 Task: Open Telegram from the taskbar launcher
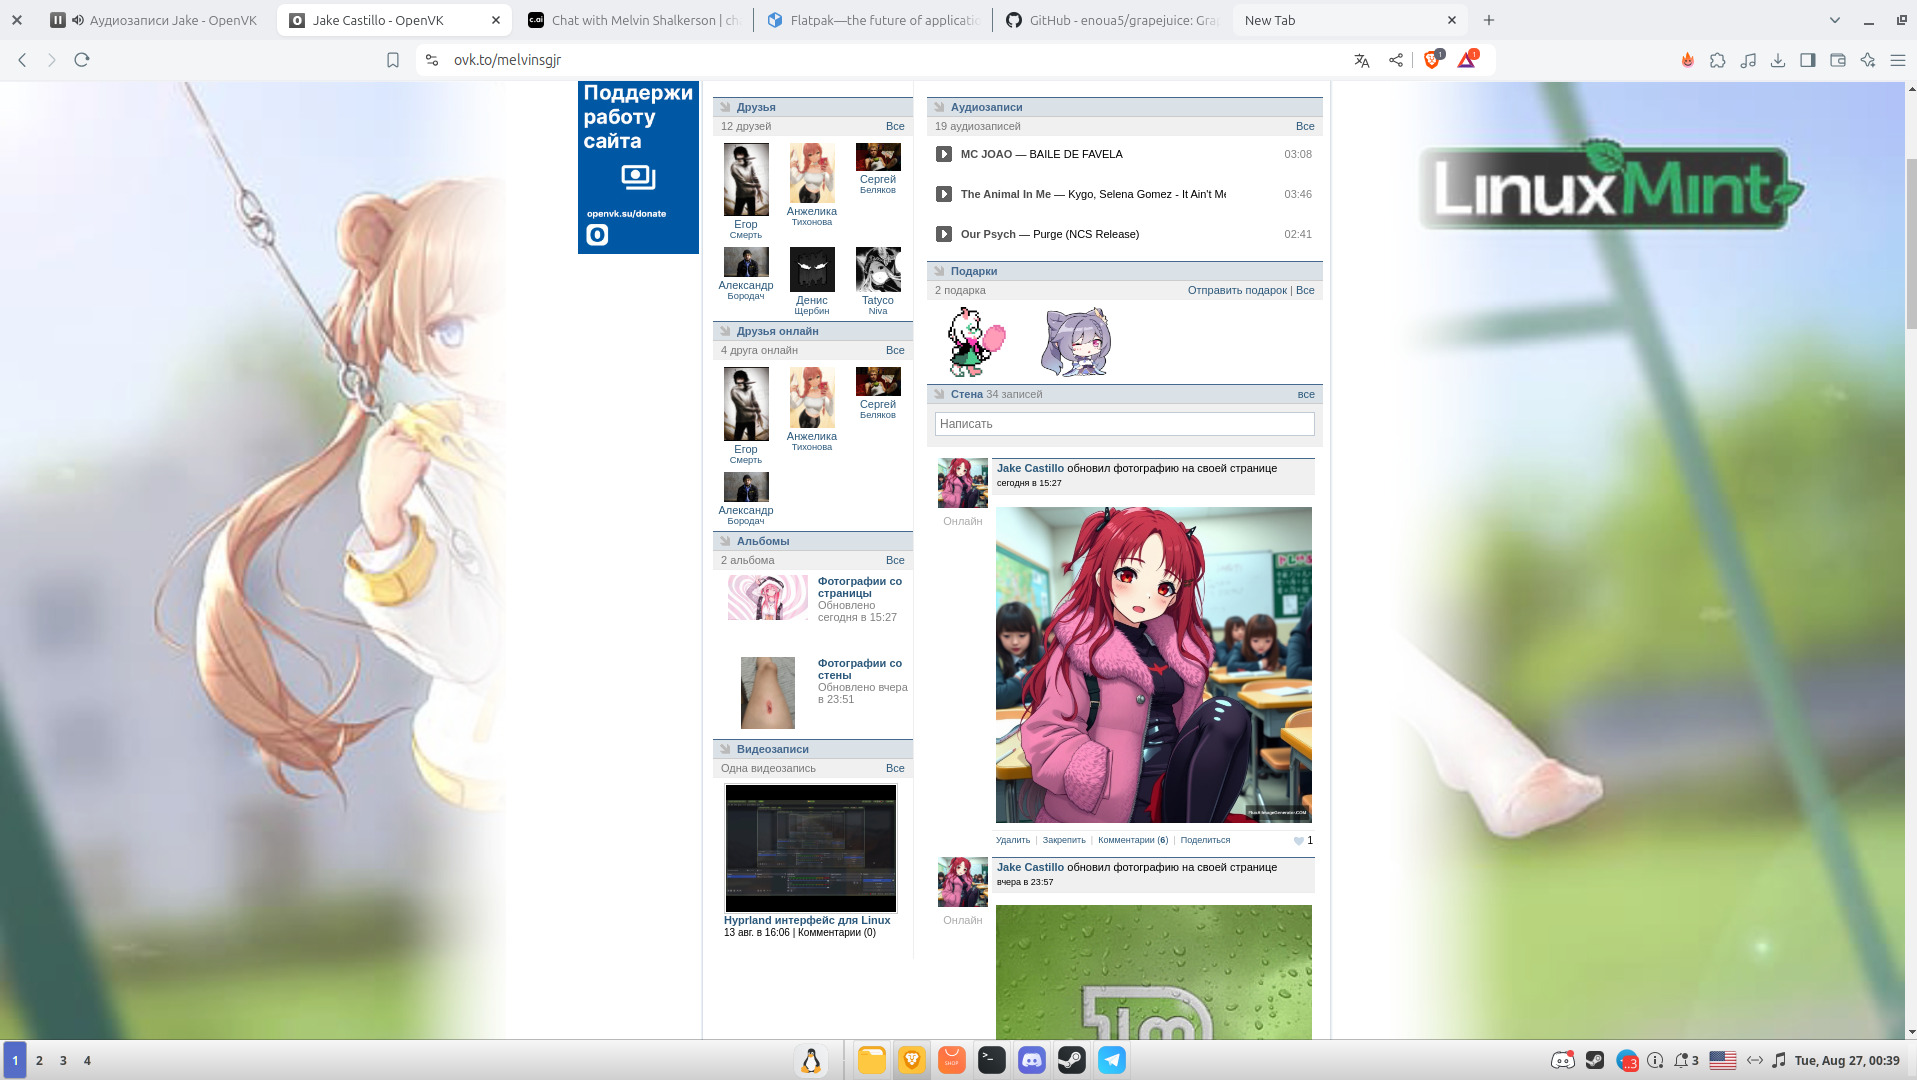(1111, 1060)
